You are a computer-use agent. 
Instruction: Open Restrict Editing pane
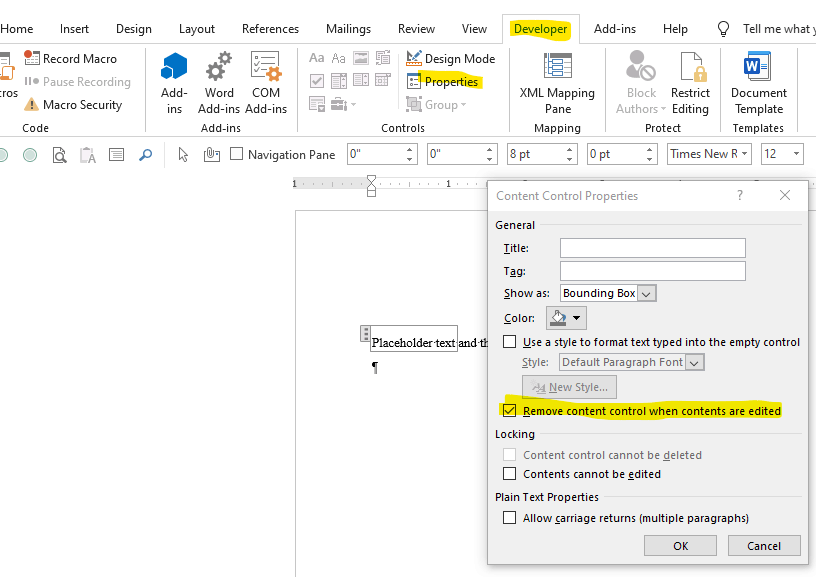691,83
